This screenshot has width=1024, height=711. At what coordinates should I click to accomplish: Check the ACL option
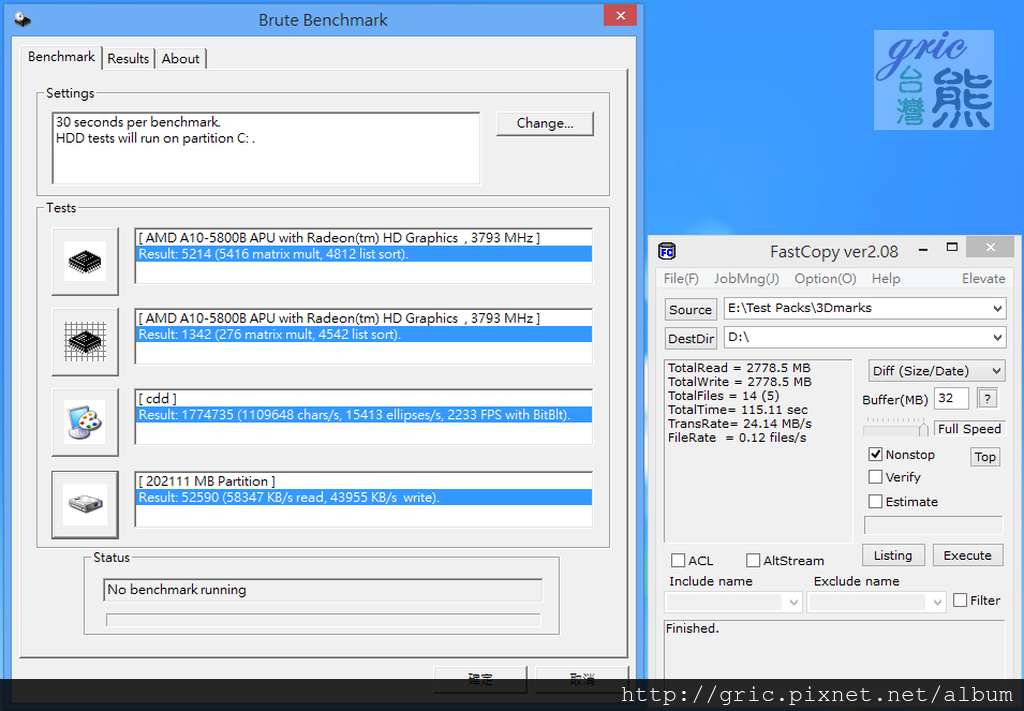(678, 561)
